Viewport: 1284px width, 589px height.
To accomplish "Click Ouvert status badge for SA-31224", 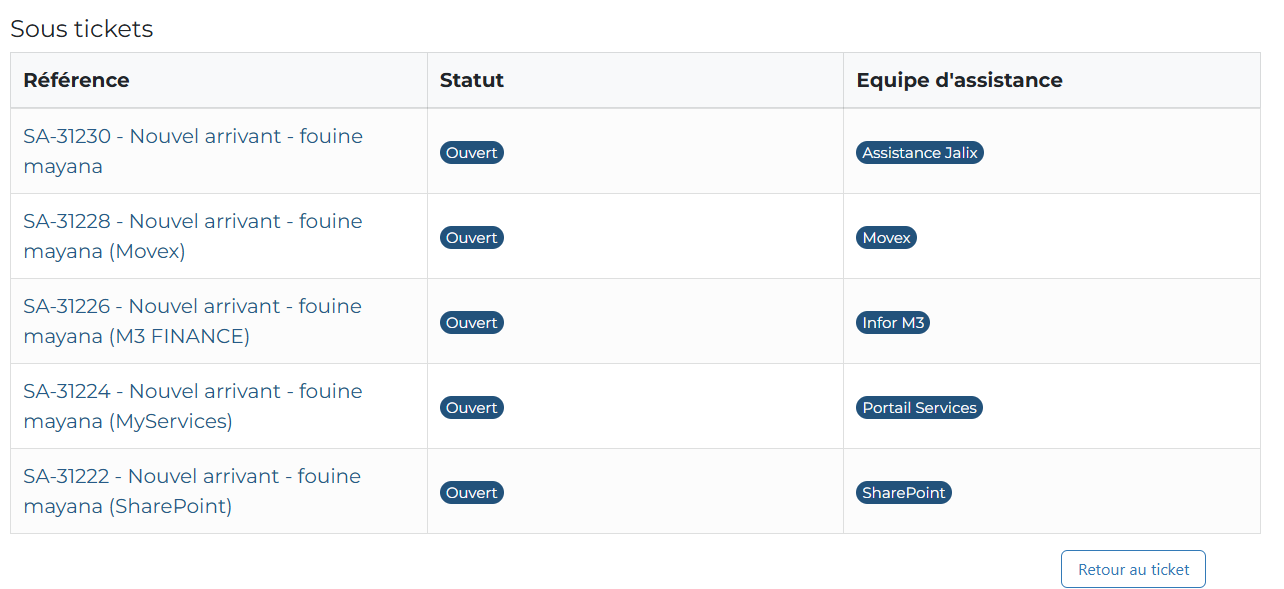I will (x=472, y=408).
